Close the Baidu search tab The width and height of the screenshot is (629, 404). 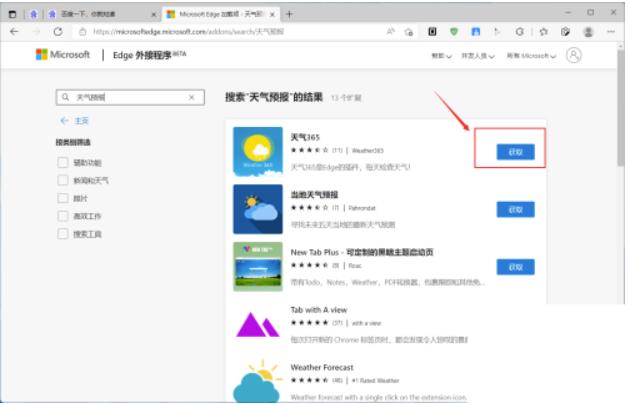153,14
